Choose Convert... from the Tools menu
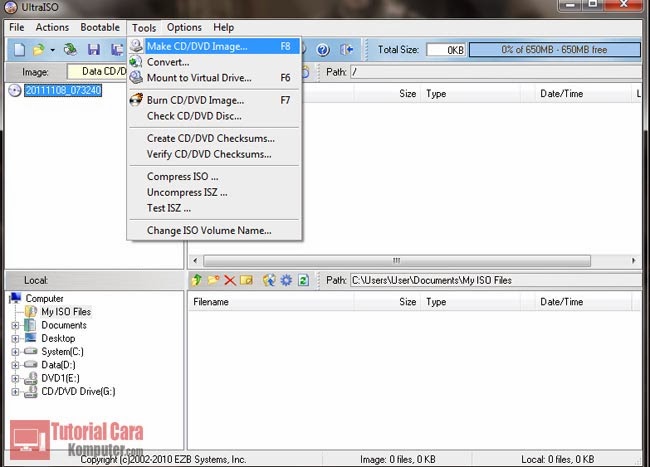The height and width of the screenshot is (467, 650). pyautogui.click(x=214, y=62)
